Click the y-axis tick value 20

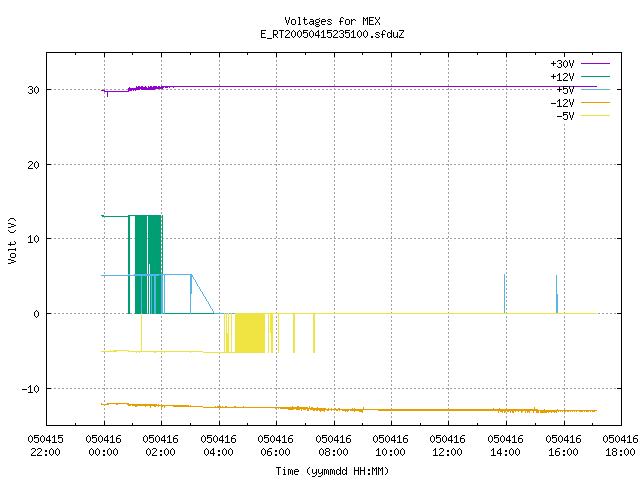(33, 165)
